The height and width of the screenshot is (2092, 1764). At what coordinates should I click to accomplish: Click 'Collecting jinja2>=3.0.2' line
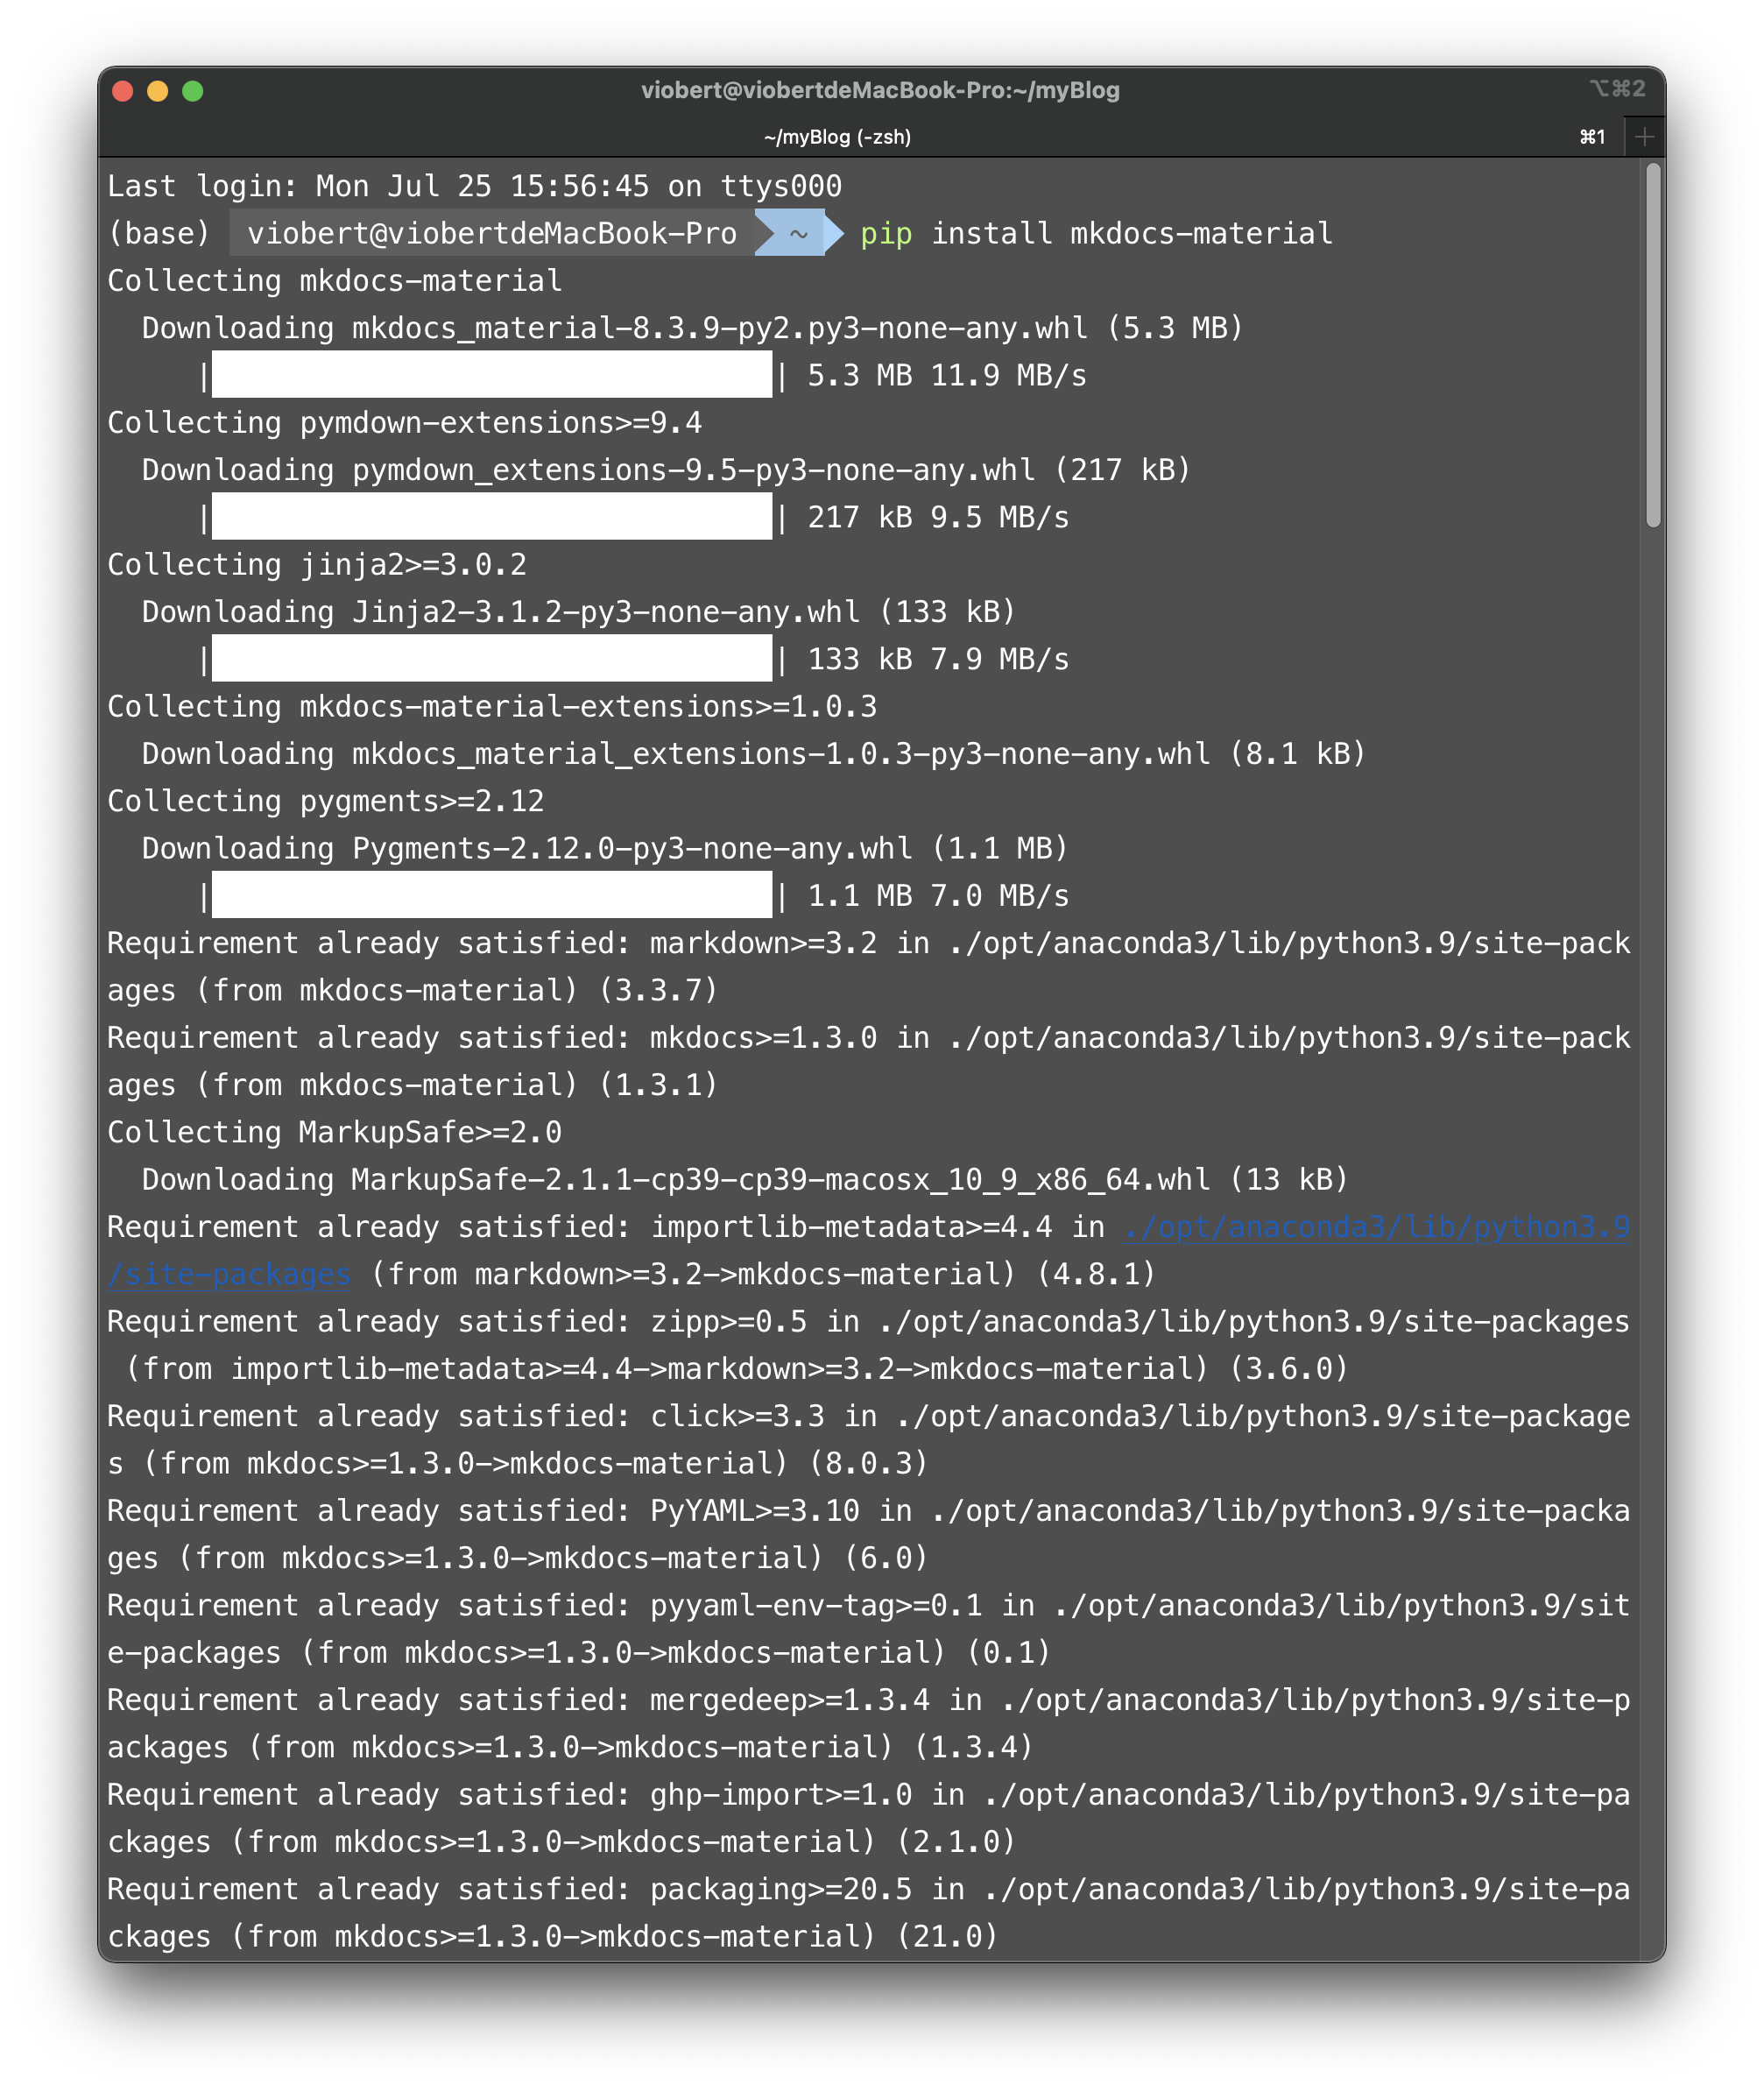317,565
